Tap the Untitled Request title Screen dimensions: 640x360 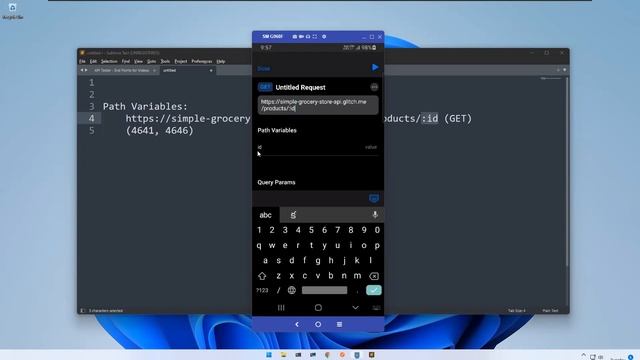pyautogui.click(x=300, y=87)
